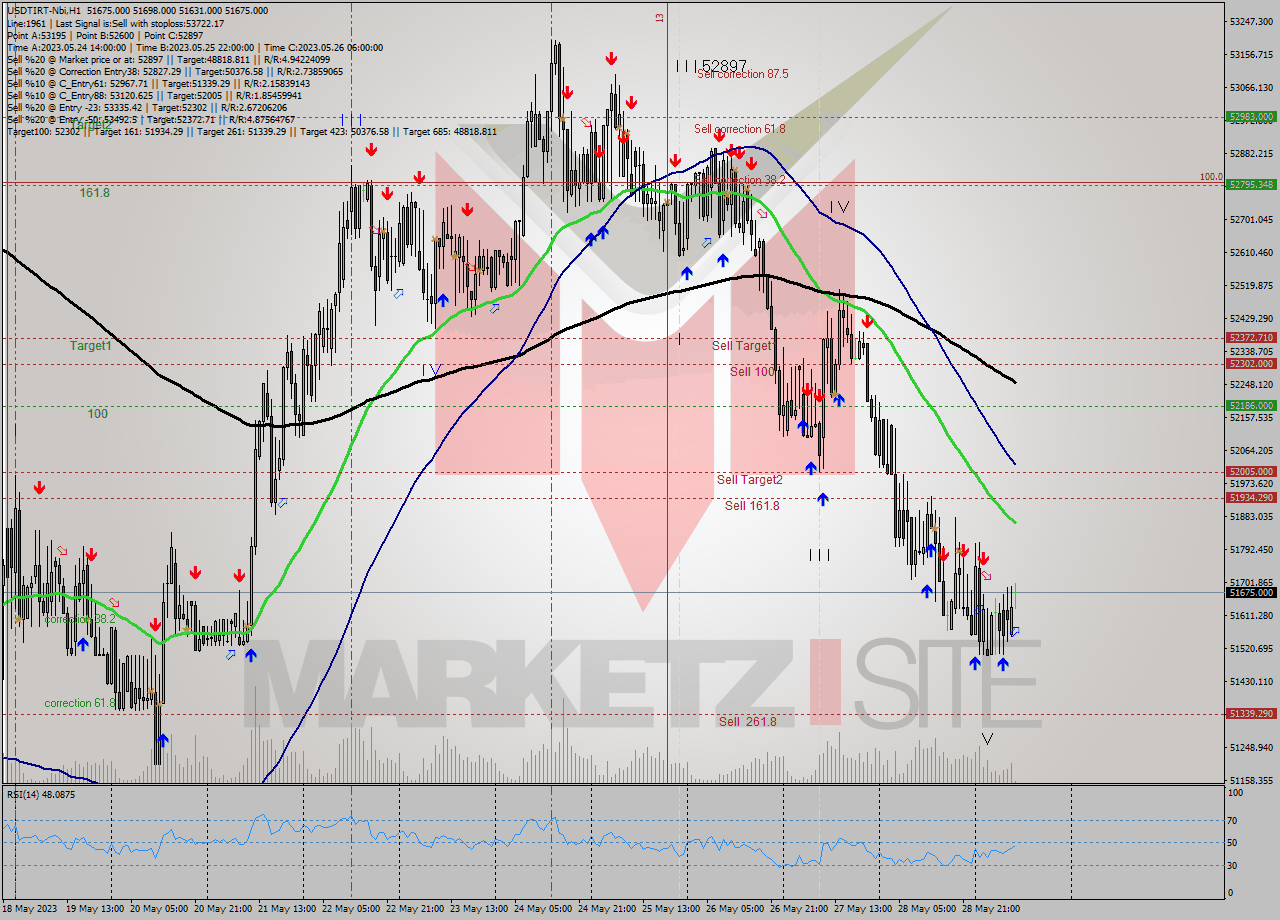Click the green 'correction 61.8' label
Image resolution: width=1280 pixels, height=920 pixels.
coord(82,703)
